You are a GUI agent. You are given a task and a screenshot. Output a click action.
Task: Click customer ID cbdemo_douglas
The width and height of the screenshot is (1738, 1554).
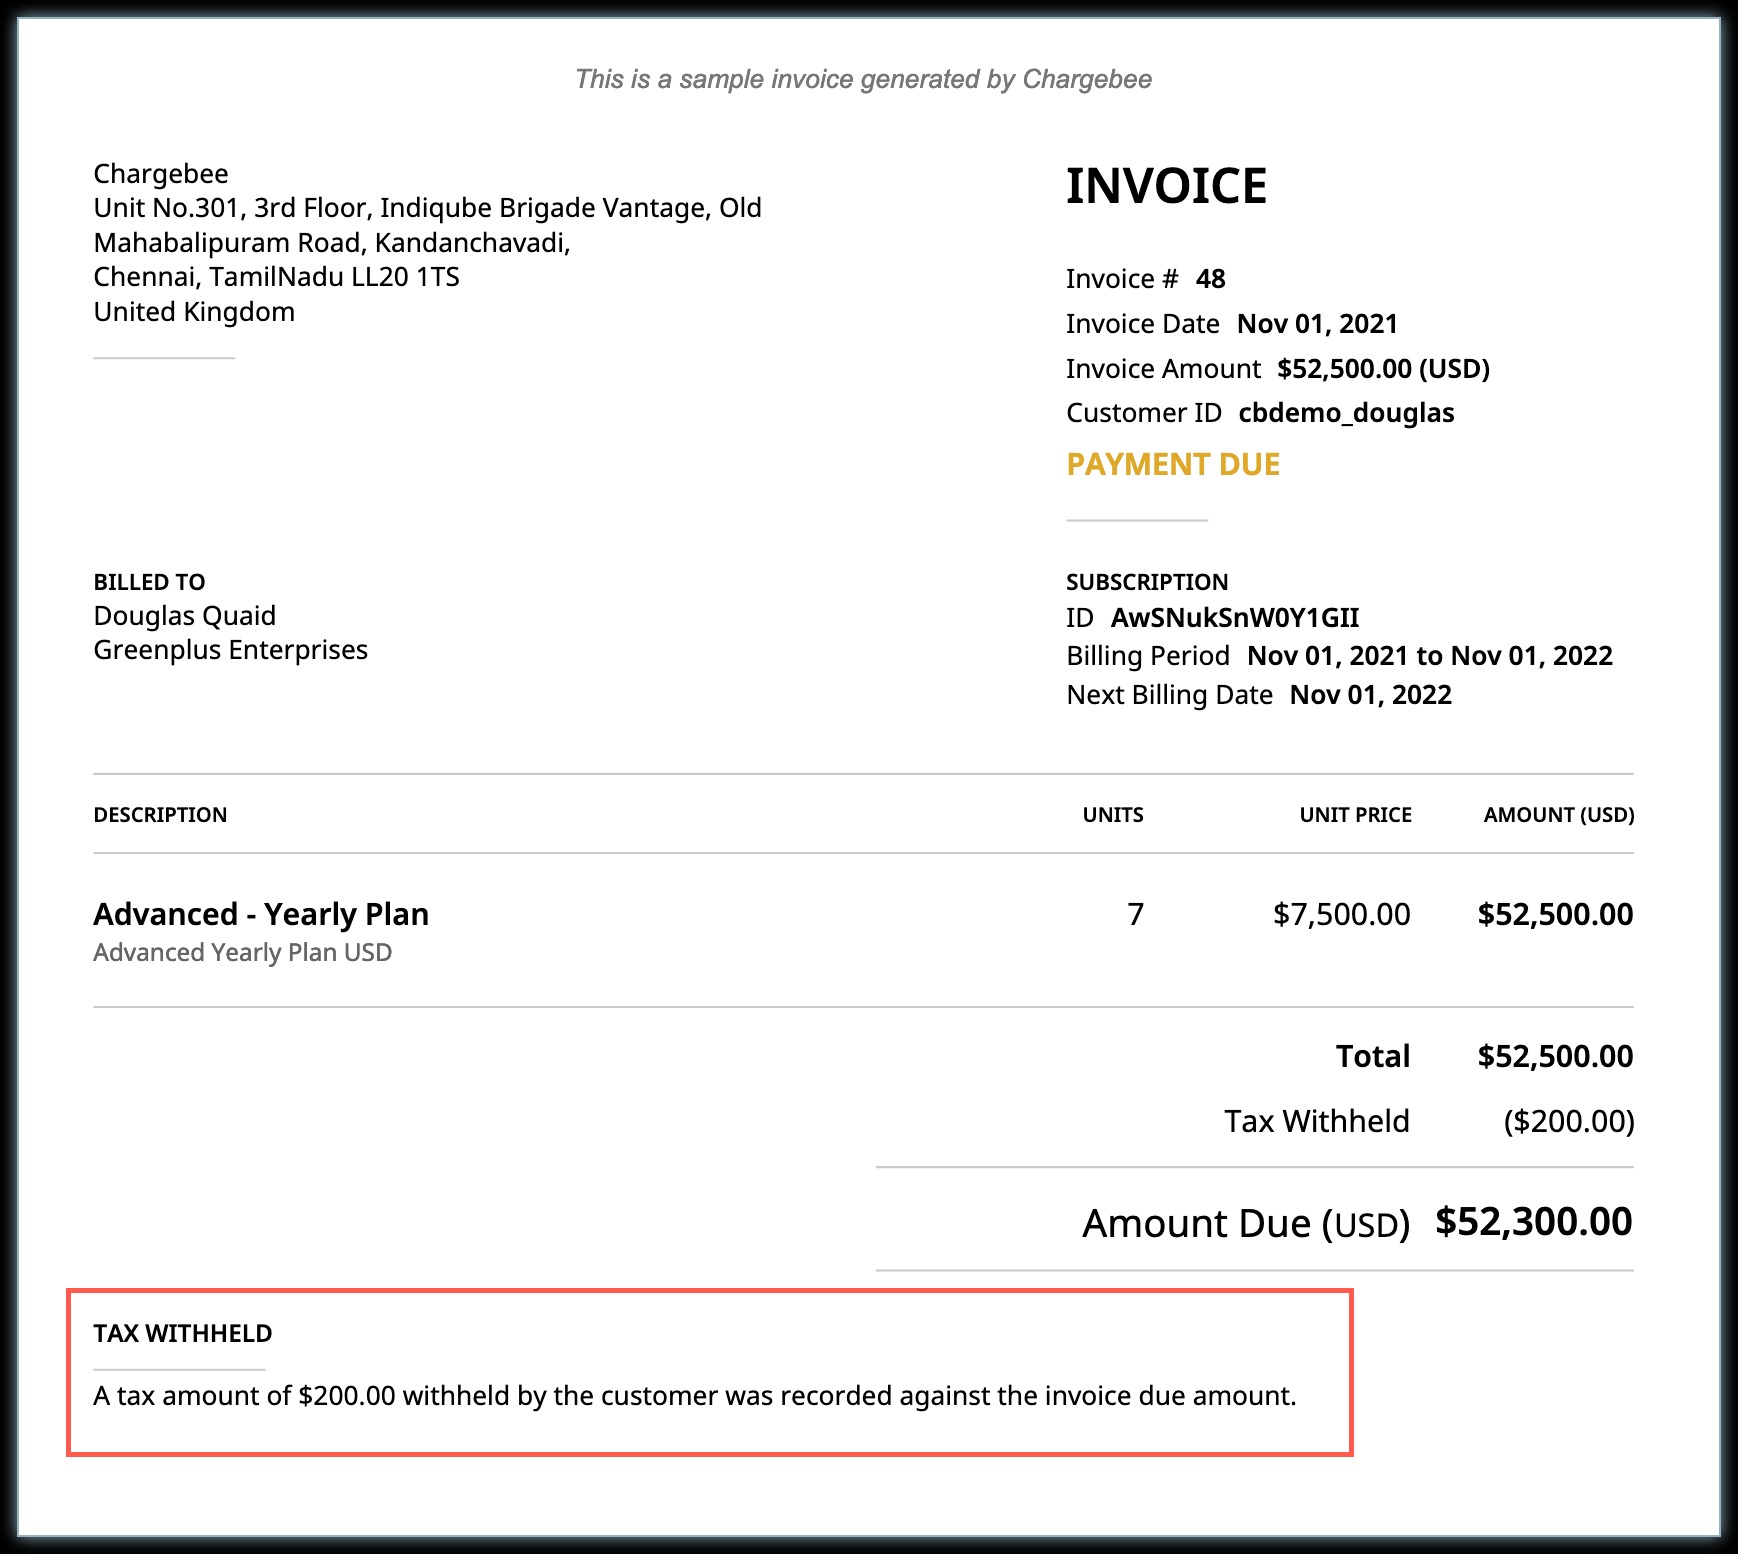coord(1346,413)
